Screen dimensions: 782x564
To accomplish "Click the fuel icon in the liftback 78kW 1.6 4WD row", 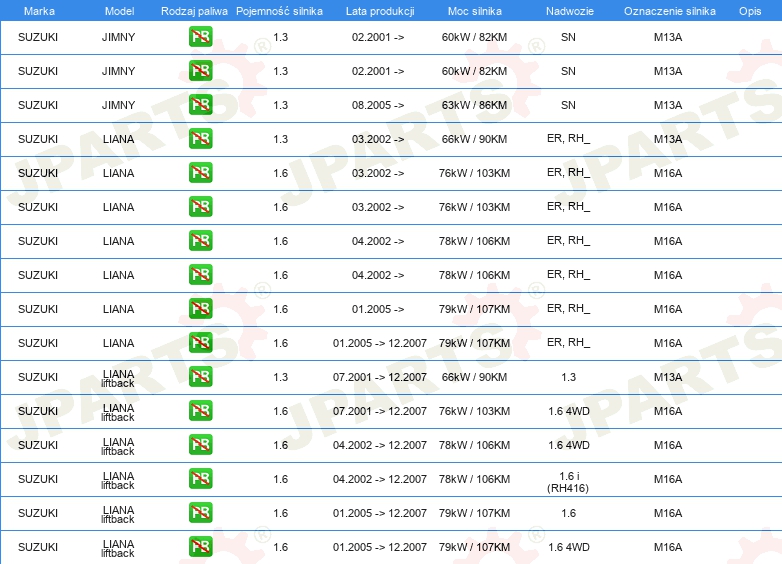I will [200, 444].
